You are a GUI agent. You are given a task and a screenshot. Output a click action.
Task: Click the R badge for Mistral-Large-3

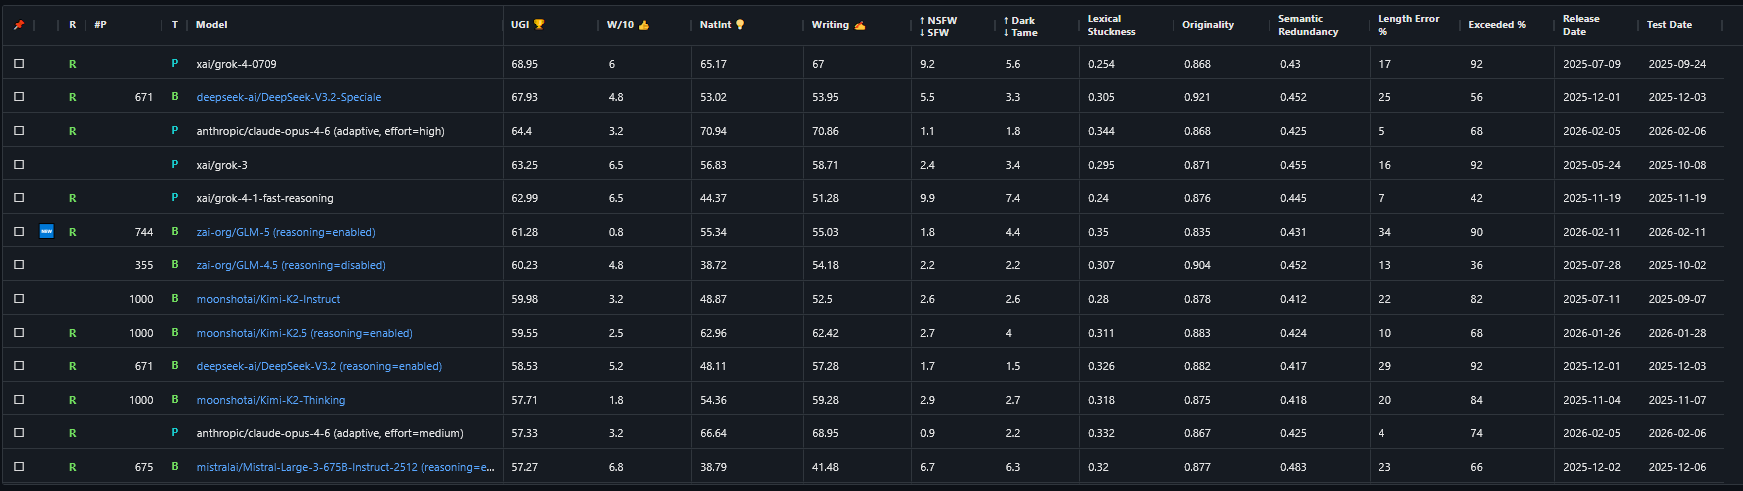tap(72, 467)
